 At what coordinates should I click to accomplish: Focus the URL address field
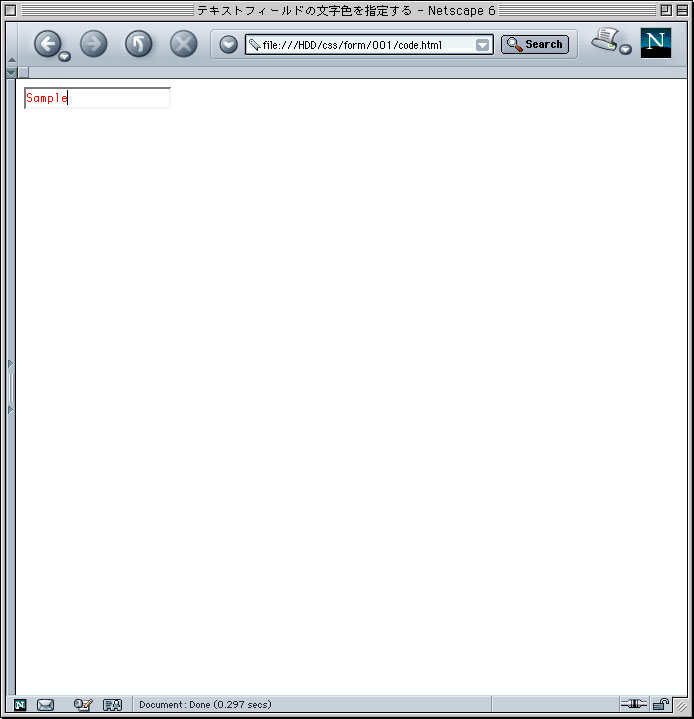pos(368,45)
